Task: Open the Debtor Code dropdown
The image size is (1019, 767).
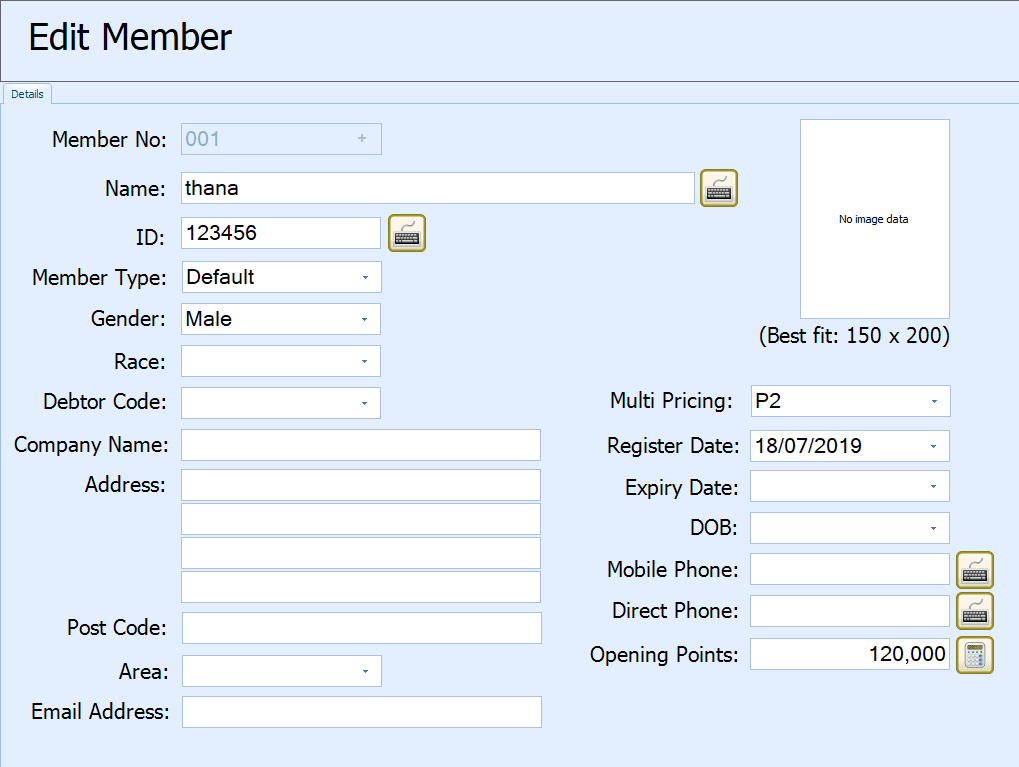Action: coord(365,403)
